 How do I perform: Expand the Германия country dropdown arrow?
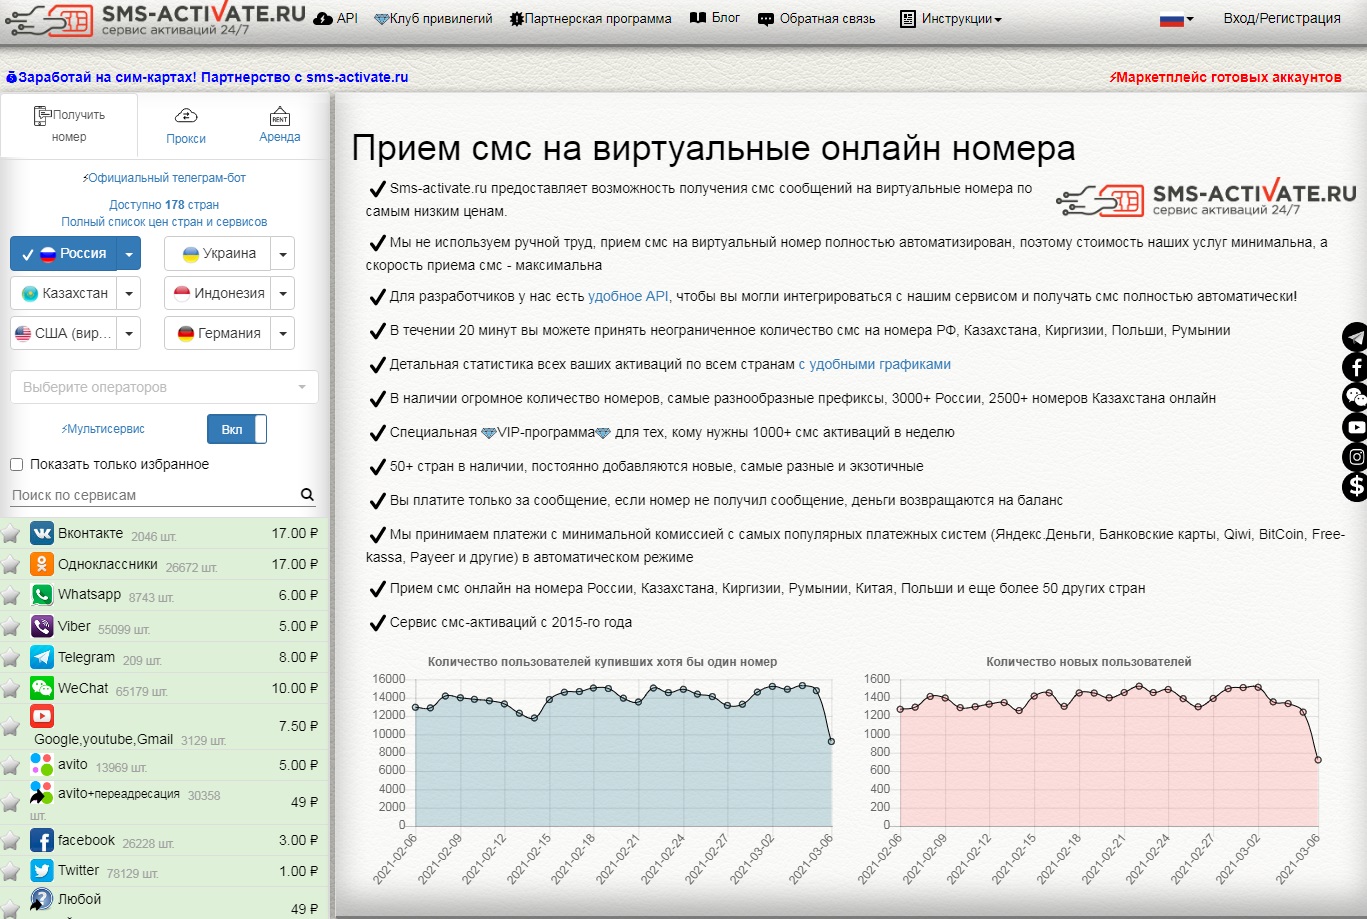(283, 334)
